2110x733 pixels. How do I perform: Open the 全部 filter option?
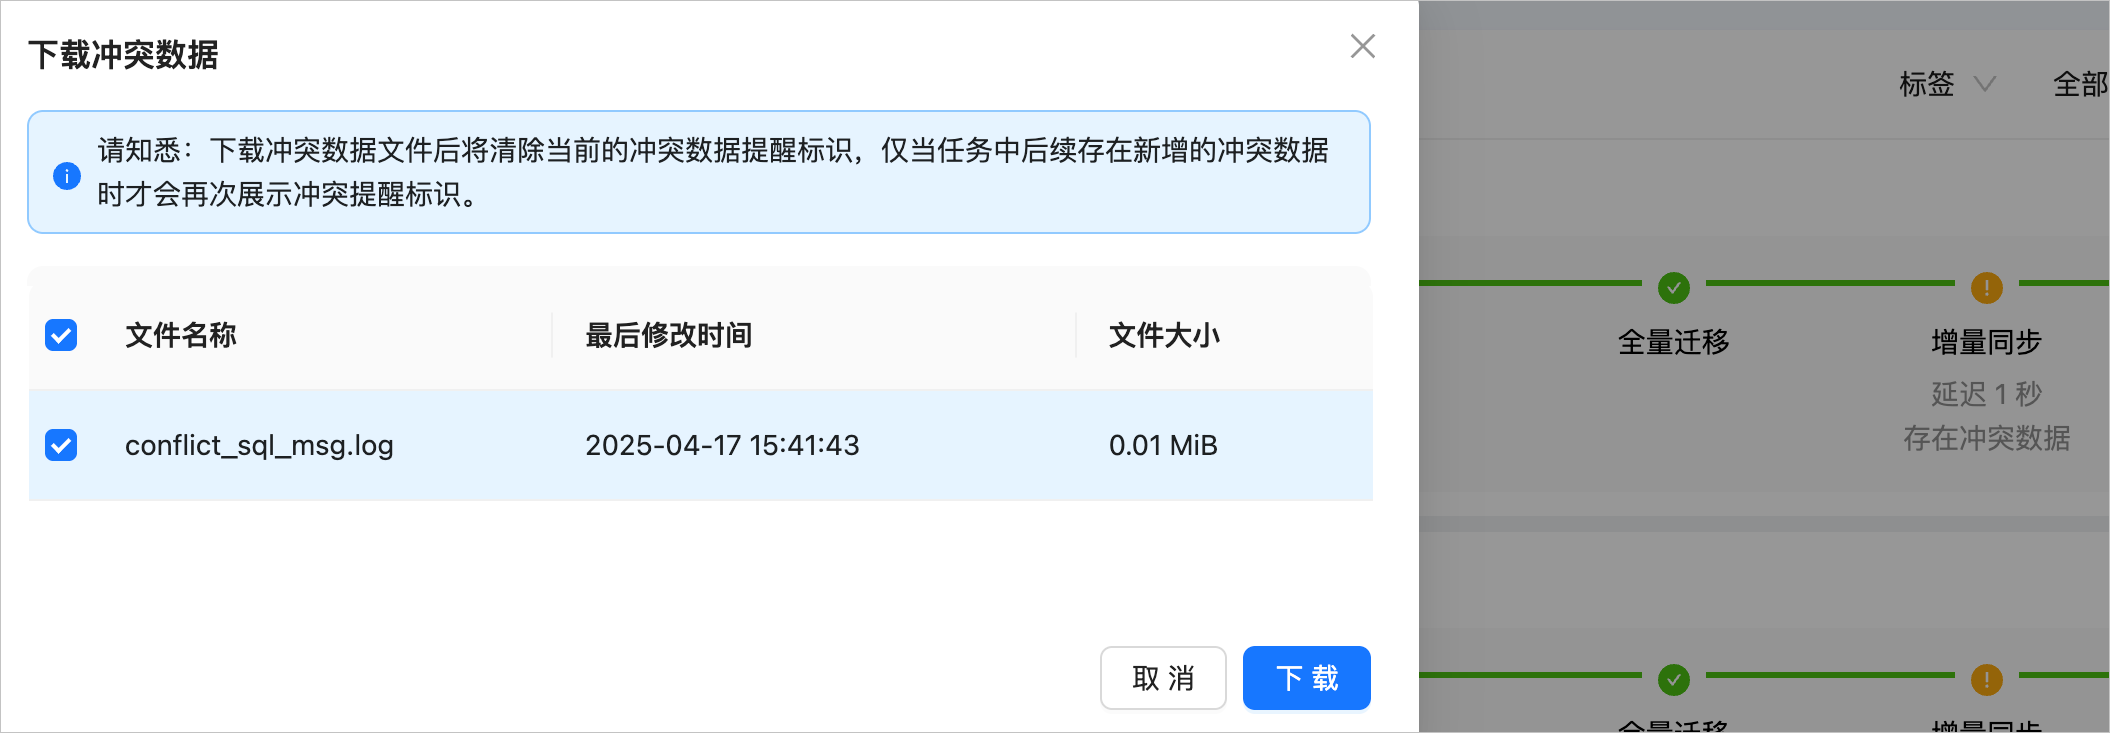[x=2080, y=84]
